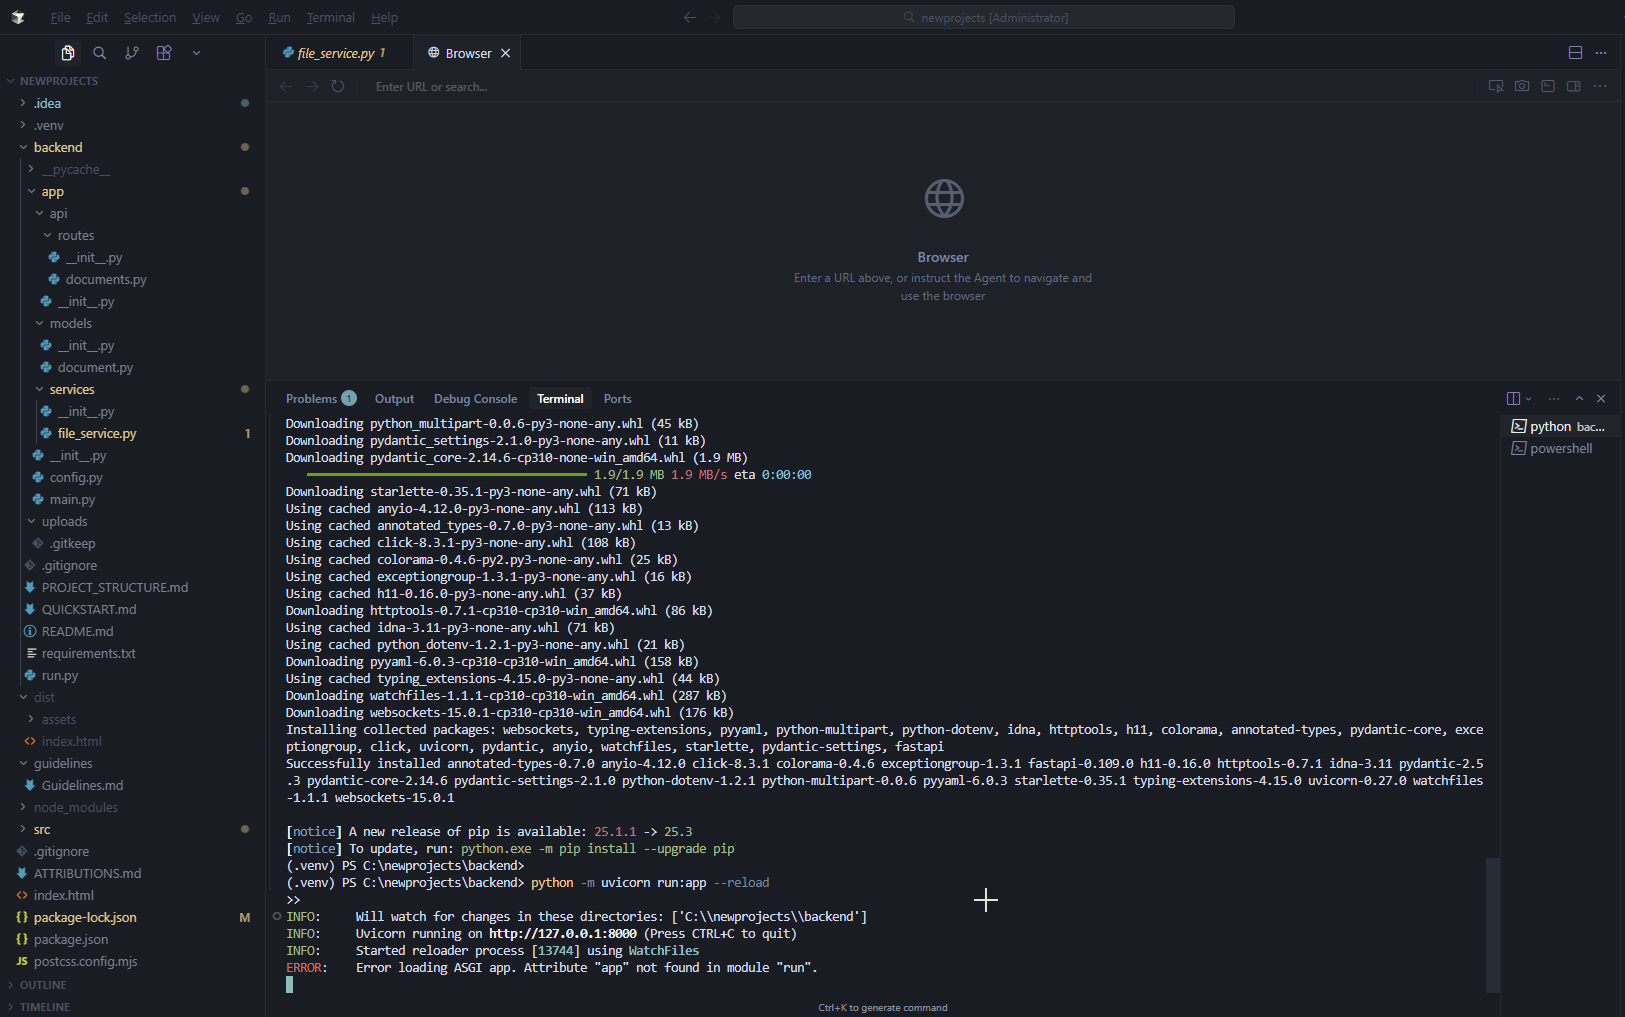1625x1017 pixels.
Task: Select the python terminal instance
Action: 1559,427
